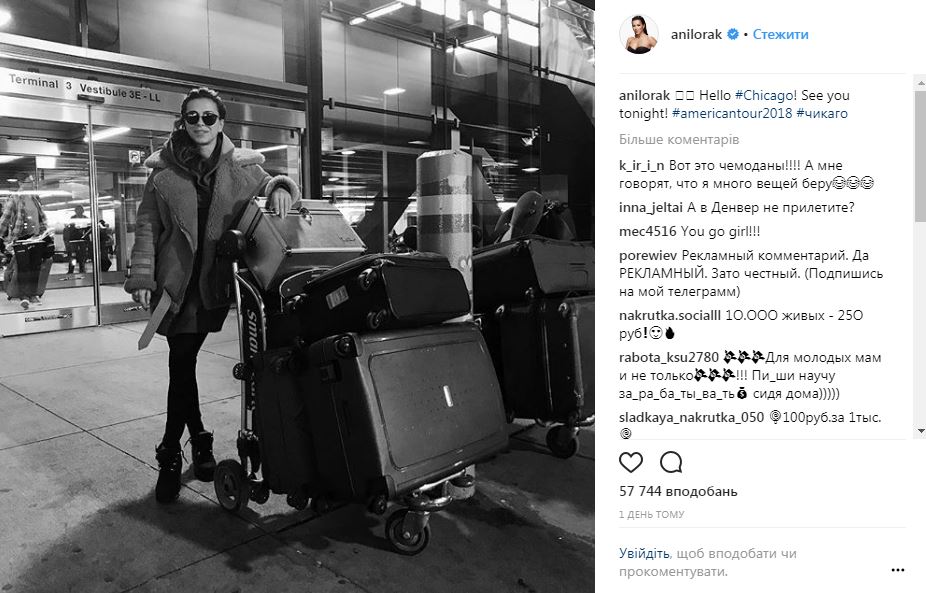Click the 57 744 вподобань likes count
This screenshot has width=926, height=593.
[x=678, y=491]
